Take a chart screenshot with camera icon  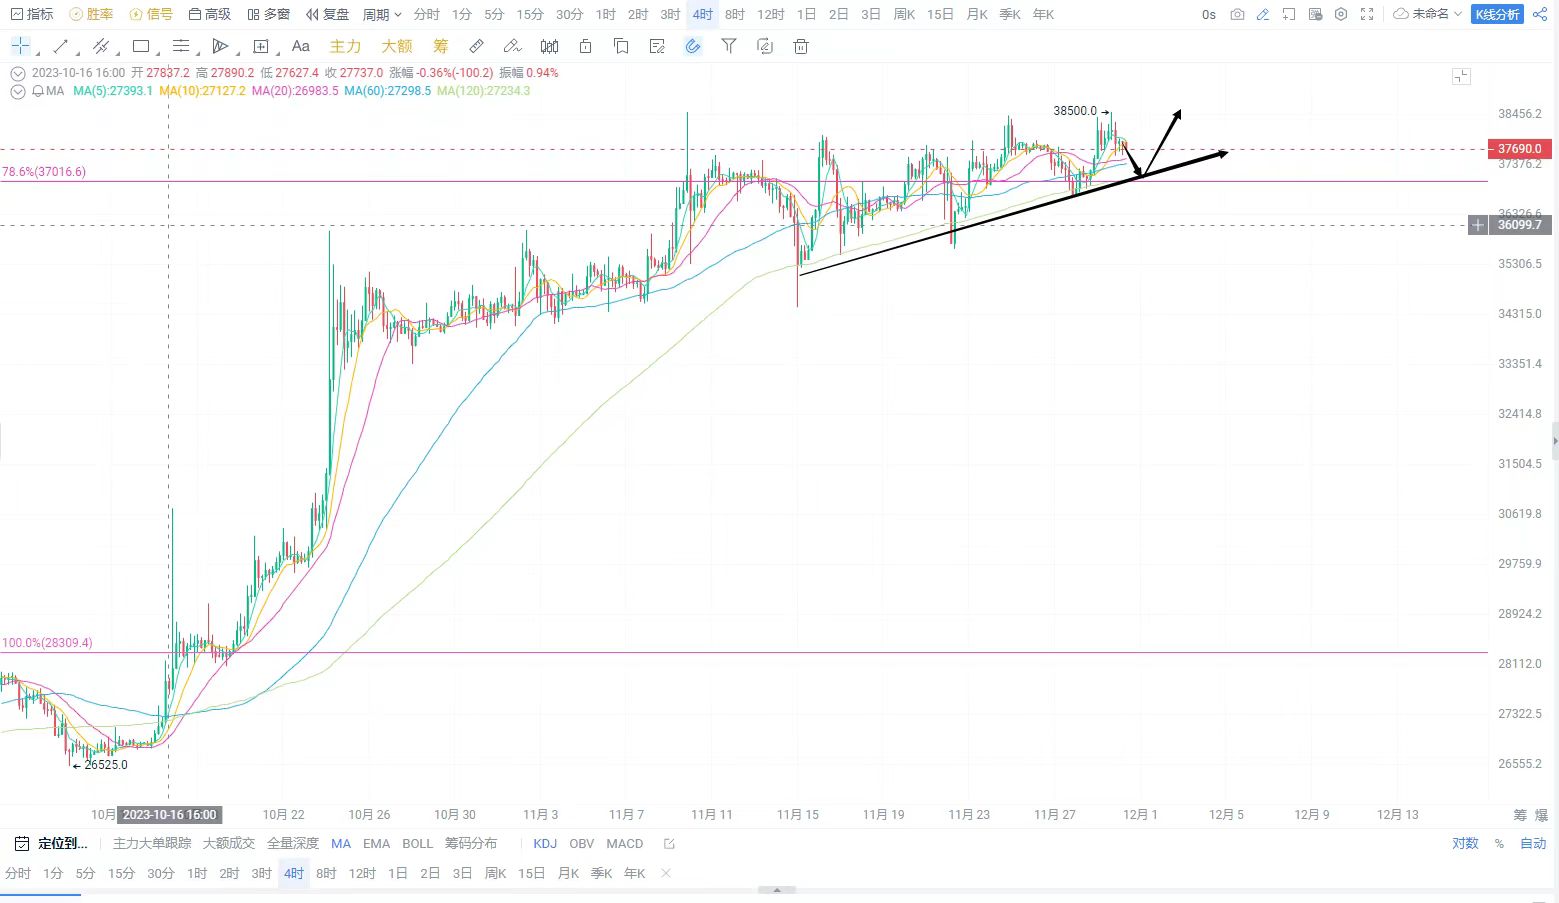[x=1237, y=14]
